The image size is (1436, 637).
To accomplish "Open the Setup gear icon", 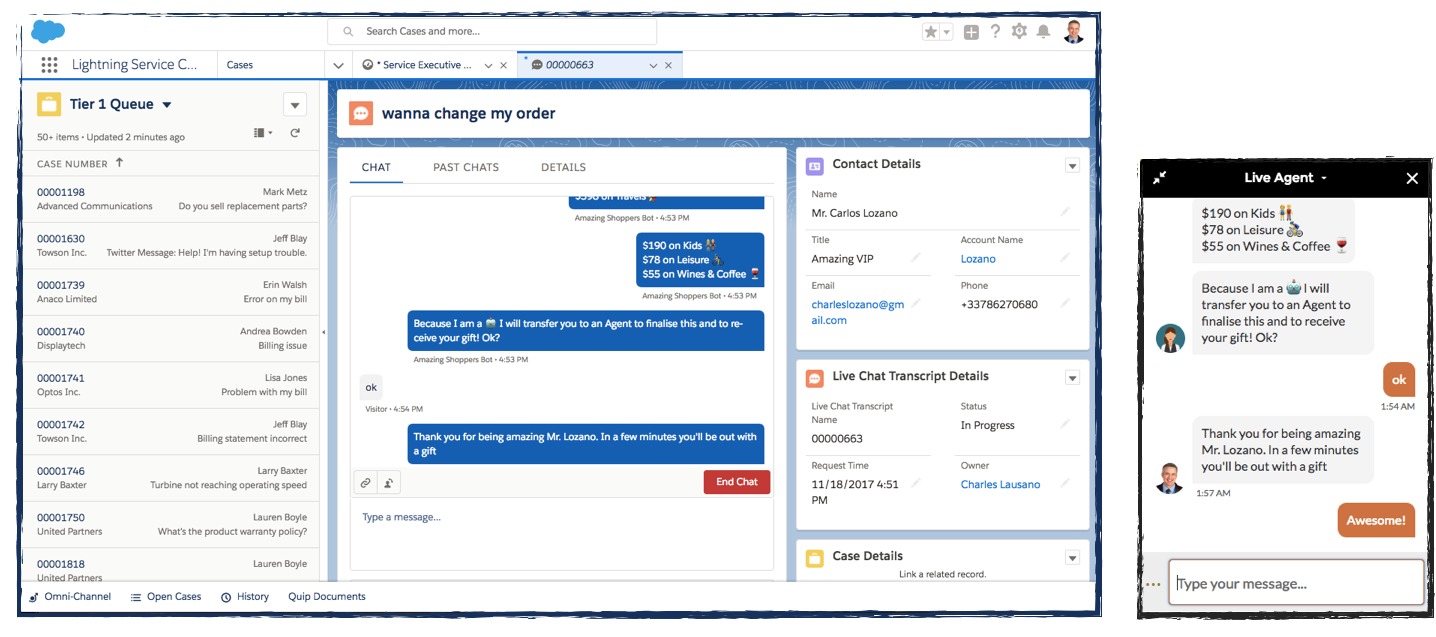I will coord(1019,31).
